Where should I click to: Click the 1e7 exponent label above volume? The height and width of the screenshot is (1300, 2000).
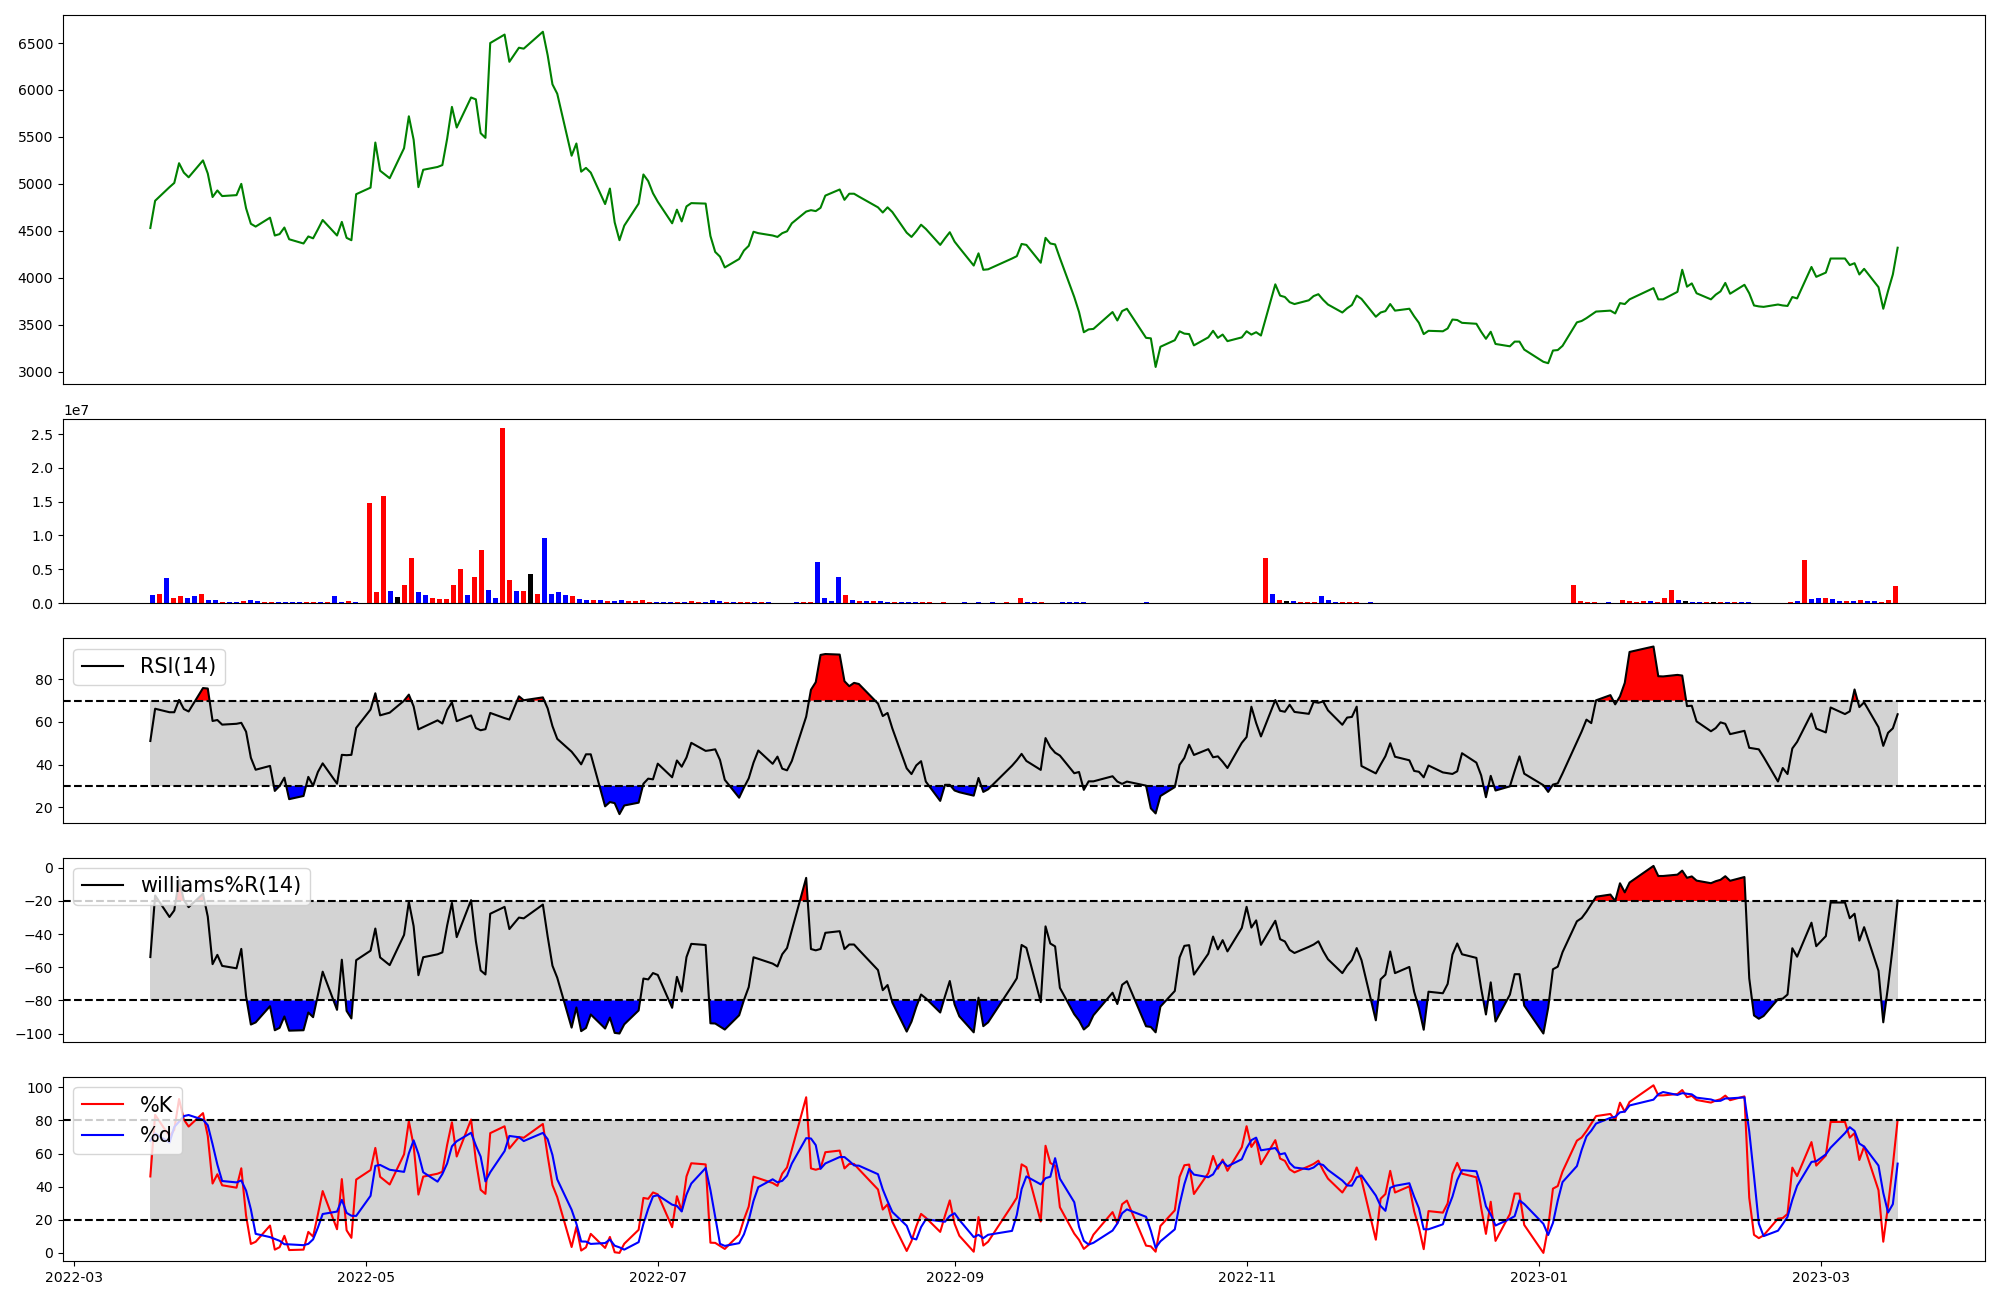(79, 411)
